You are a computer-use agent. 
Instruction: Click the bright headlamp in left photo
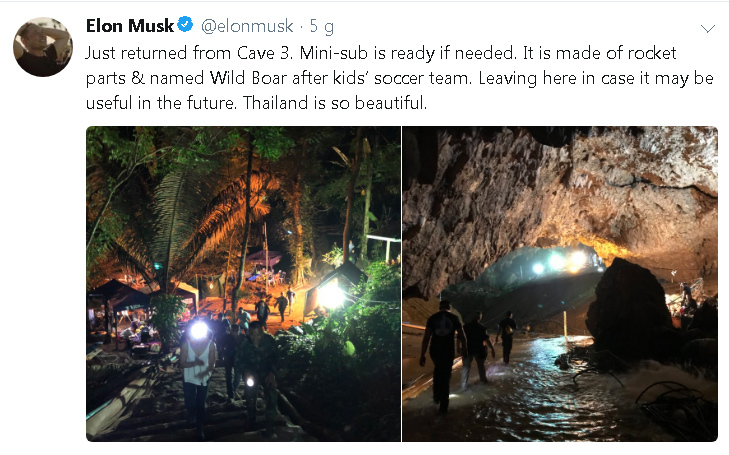point(199,330)
